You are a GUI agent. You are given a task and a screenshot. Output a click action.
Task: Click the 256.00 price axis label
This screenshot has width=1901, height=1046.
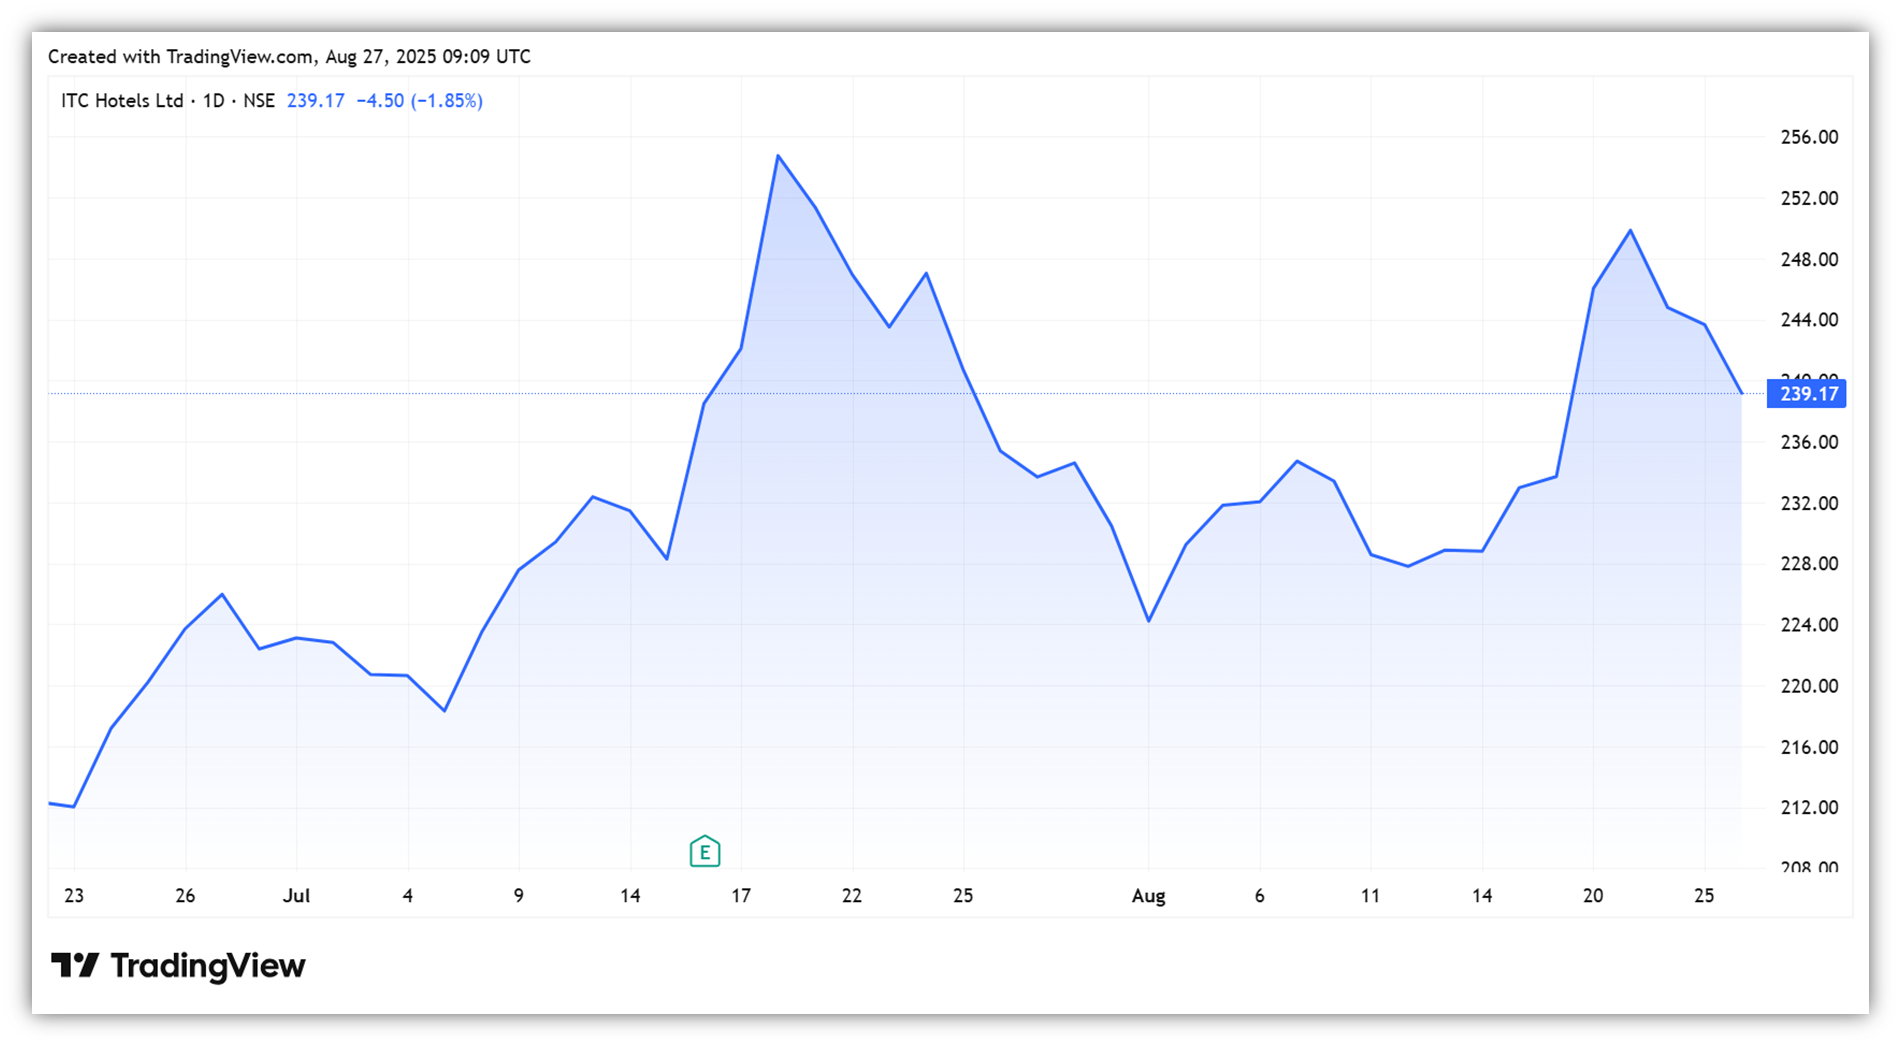pyautogui.click(x=1809, y=138)
